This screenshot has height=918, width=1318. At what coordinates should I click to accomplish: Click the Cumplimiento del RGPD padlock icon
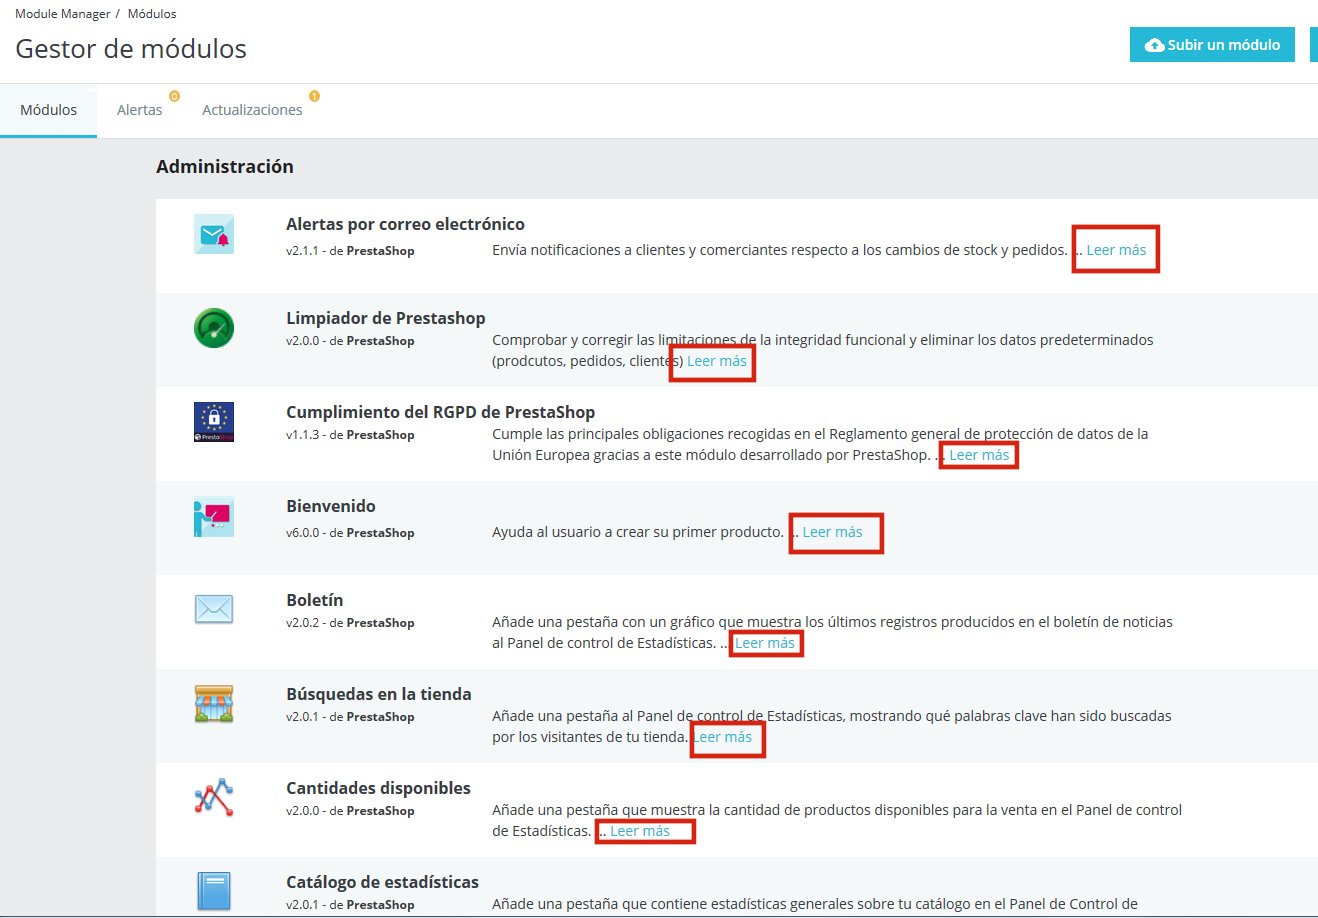pos(214,422)
